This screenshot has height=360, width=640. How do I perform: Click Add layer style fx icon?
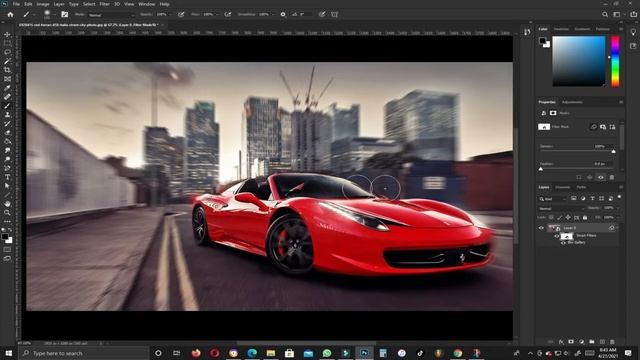pos(561,342)
